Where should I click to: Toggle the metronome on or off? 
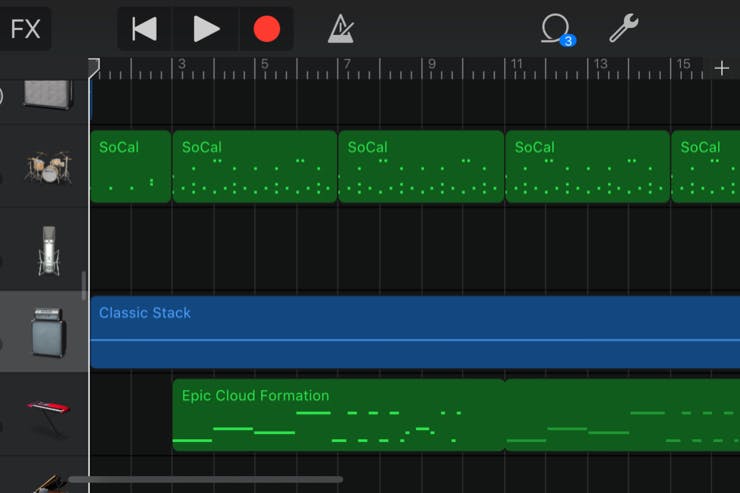point(341,29)
